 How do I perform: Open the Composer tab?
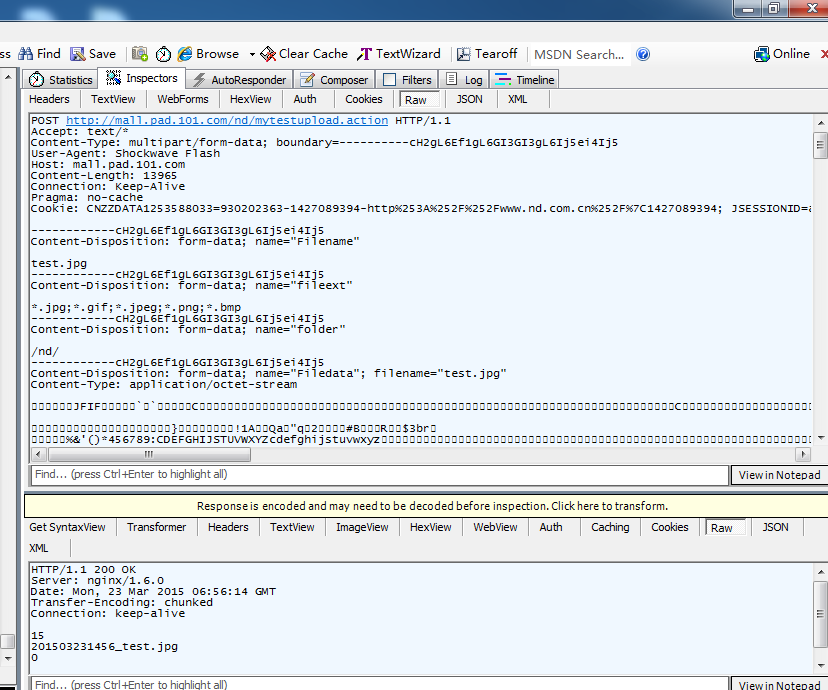point(334,80)
